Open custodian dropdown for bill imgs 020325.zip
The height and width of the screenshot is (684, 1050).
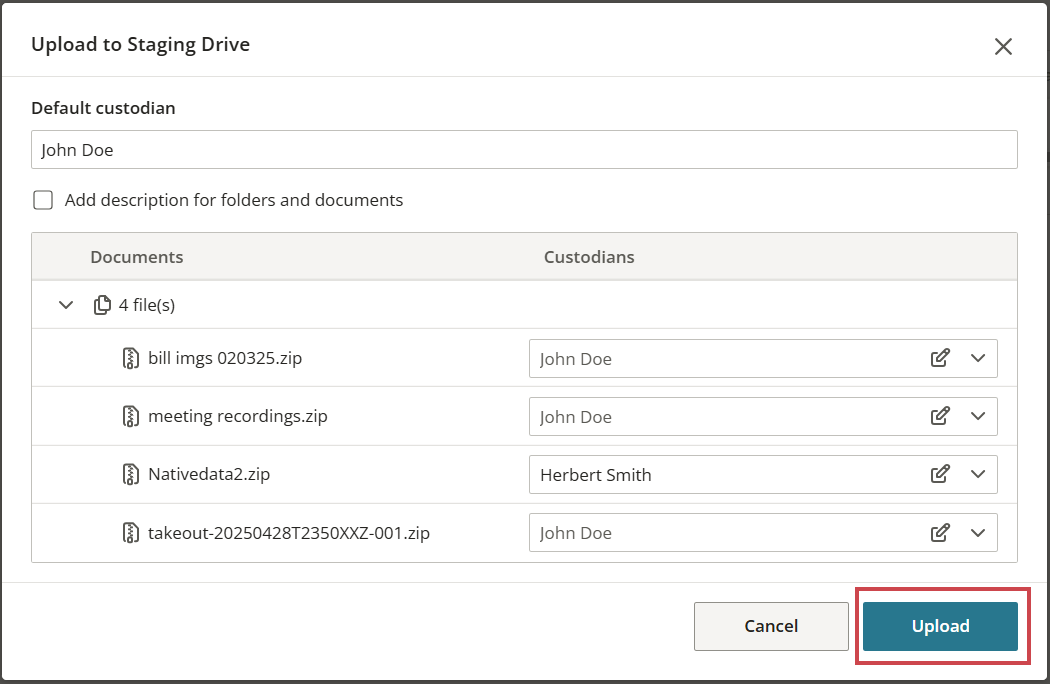pos(978,358)
